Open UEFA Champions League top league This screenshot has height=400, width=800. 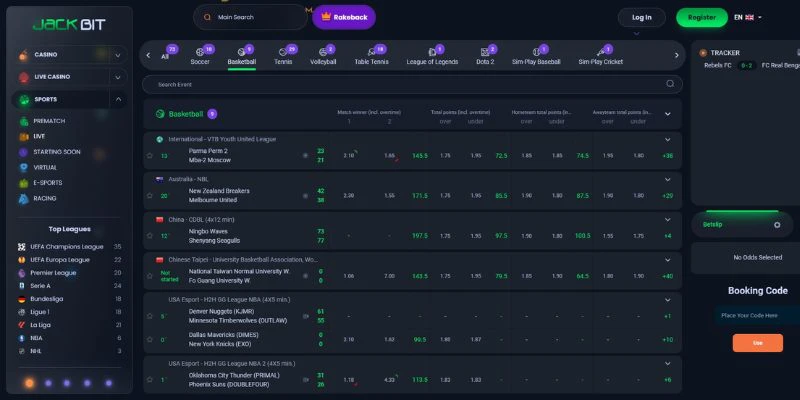[69, 247]
